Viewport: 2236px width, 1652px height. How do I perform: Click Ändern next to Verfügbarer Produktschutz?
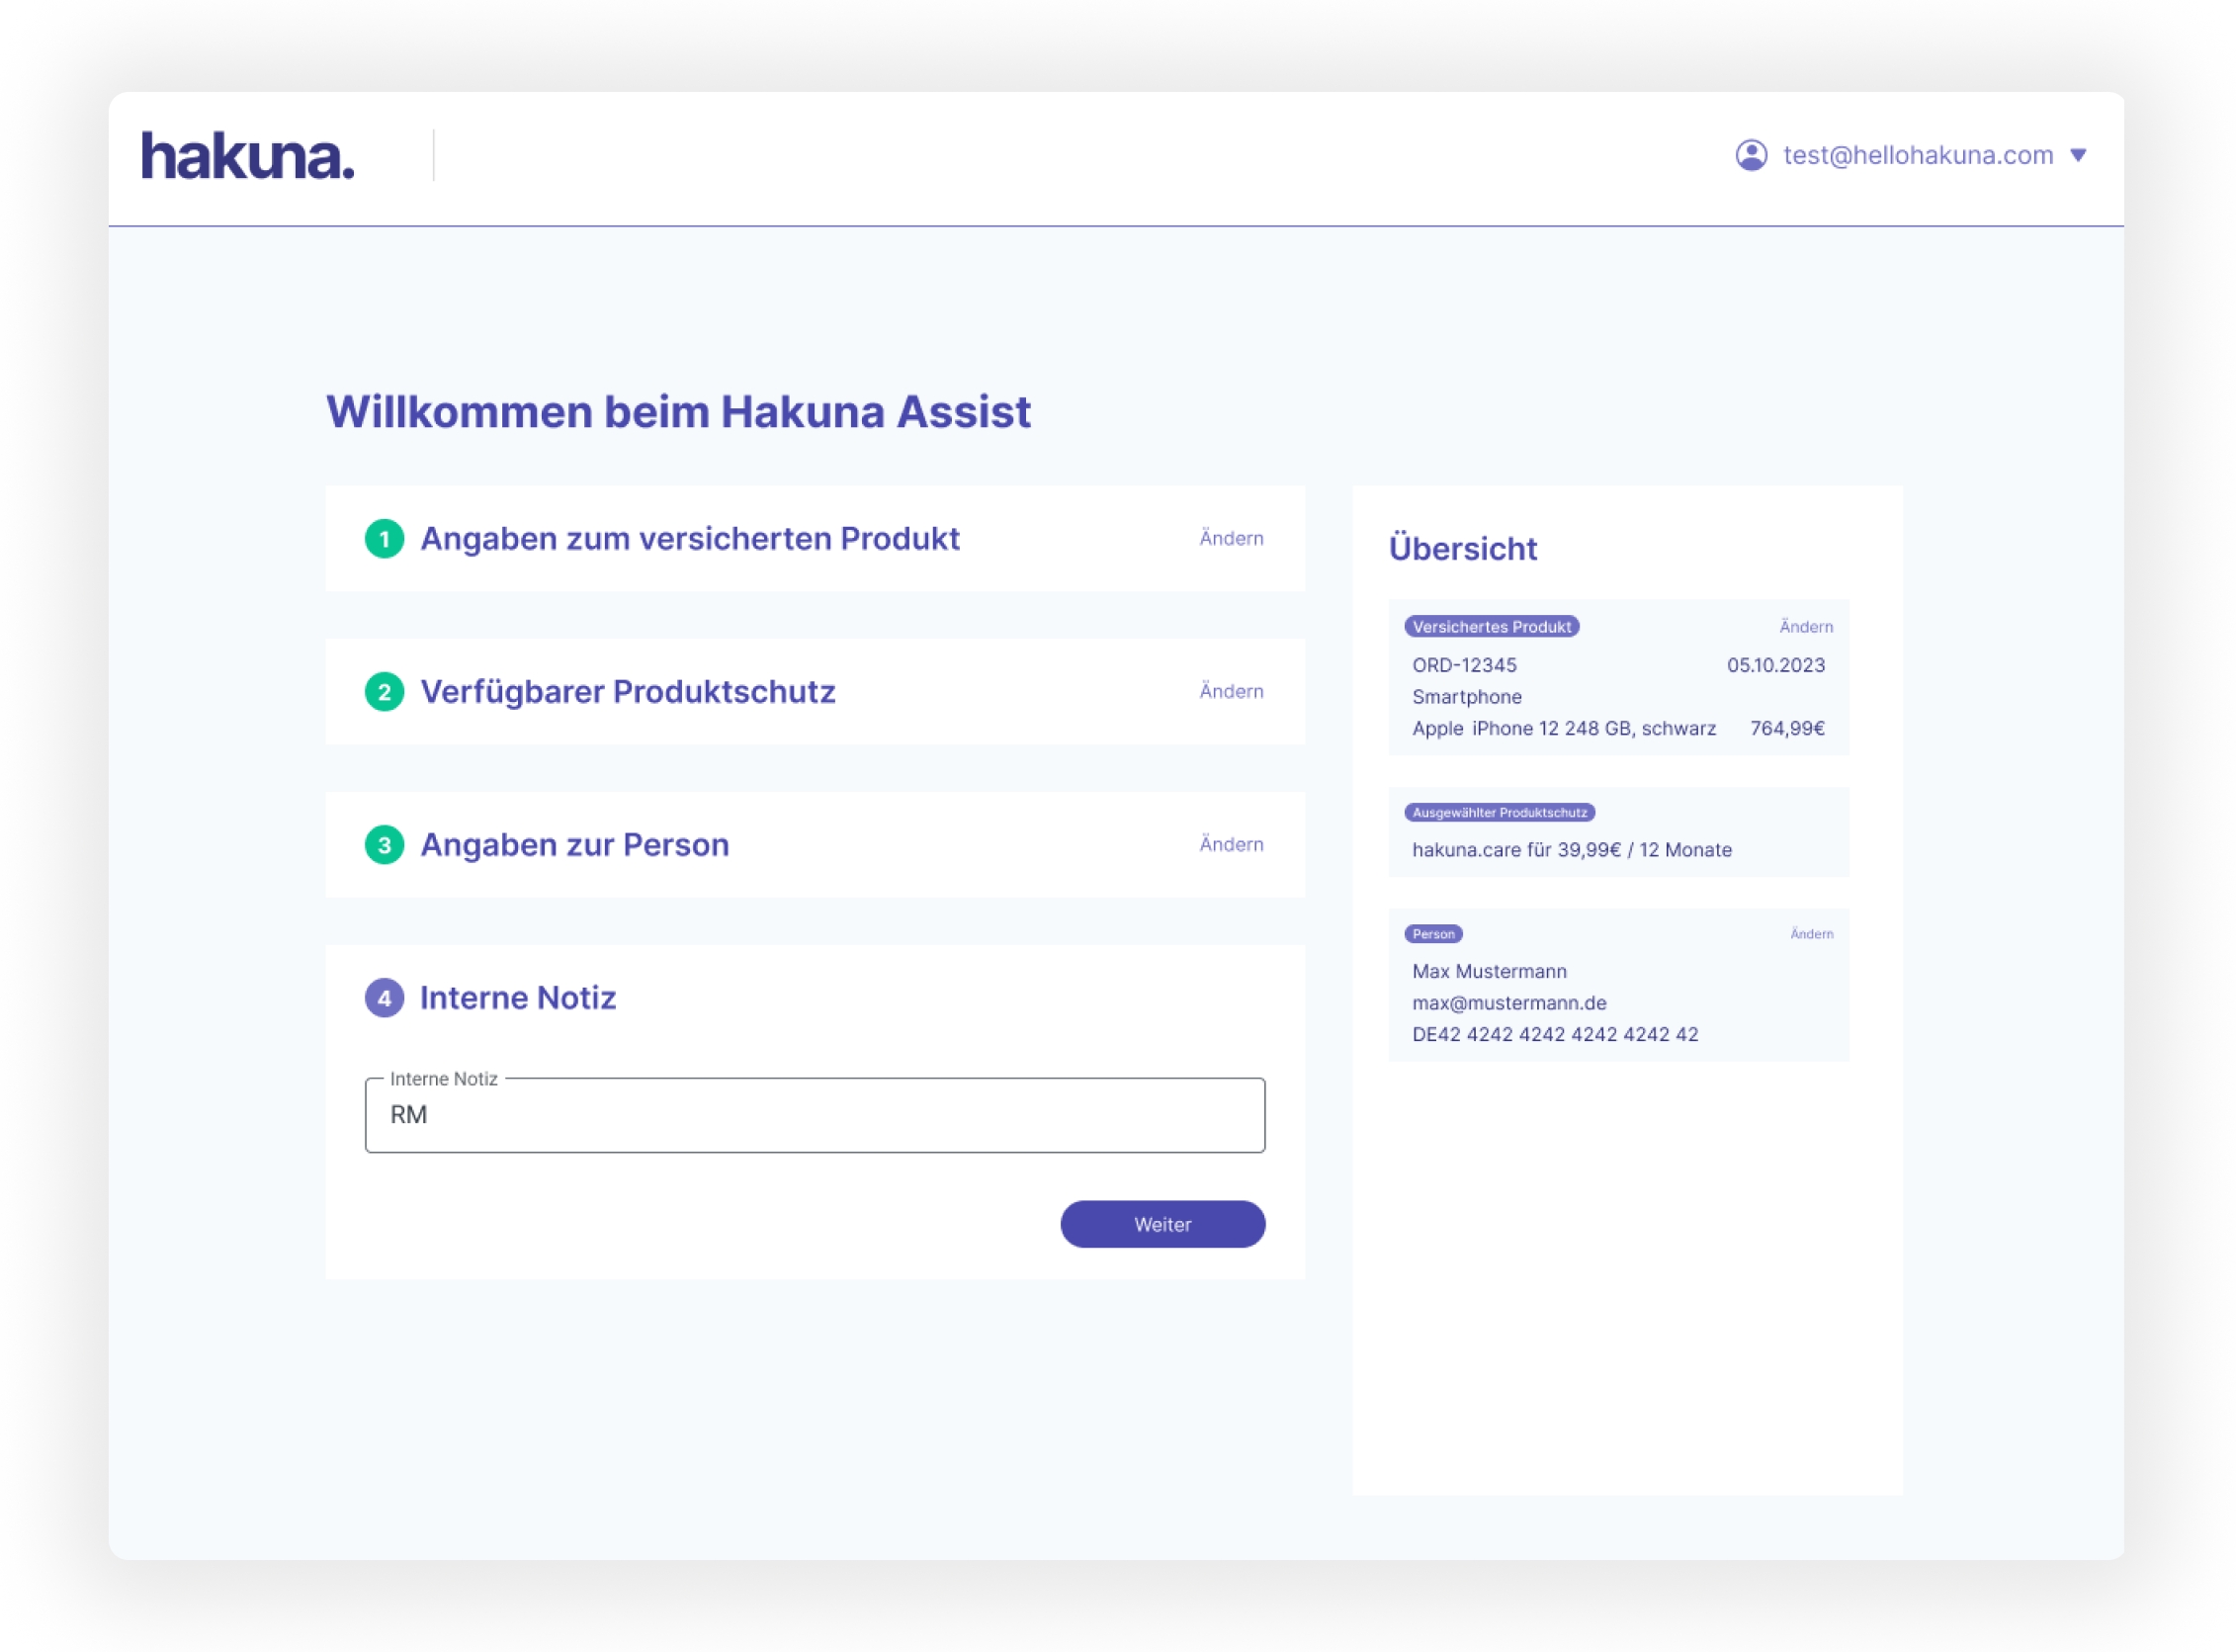[x=1231, y=692]
